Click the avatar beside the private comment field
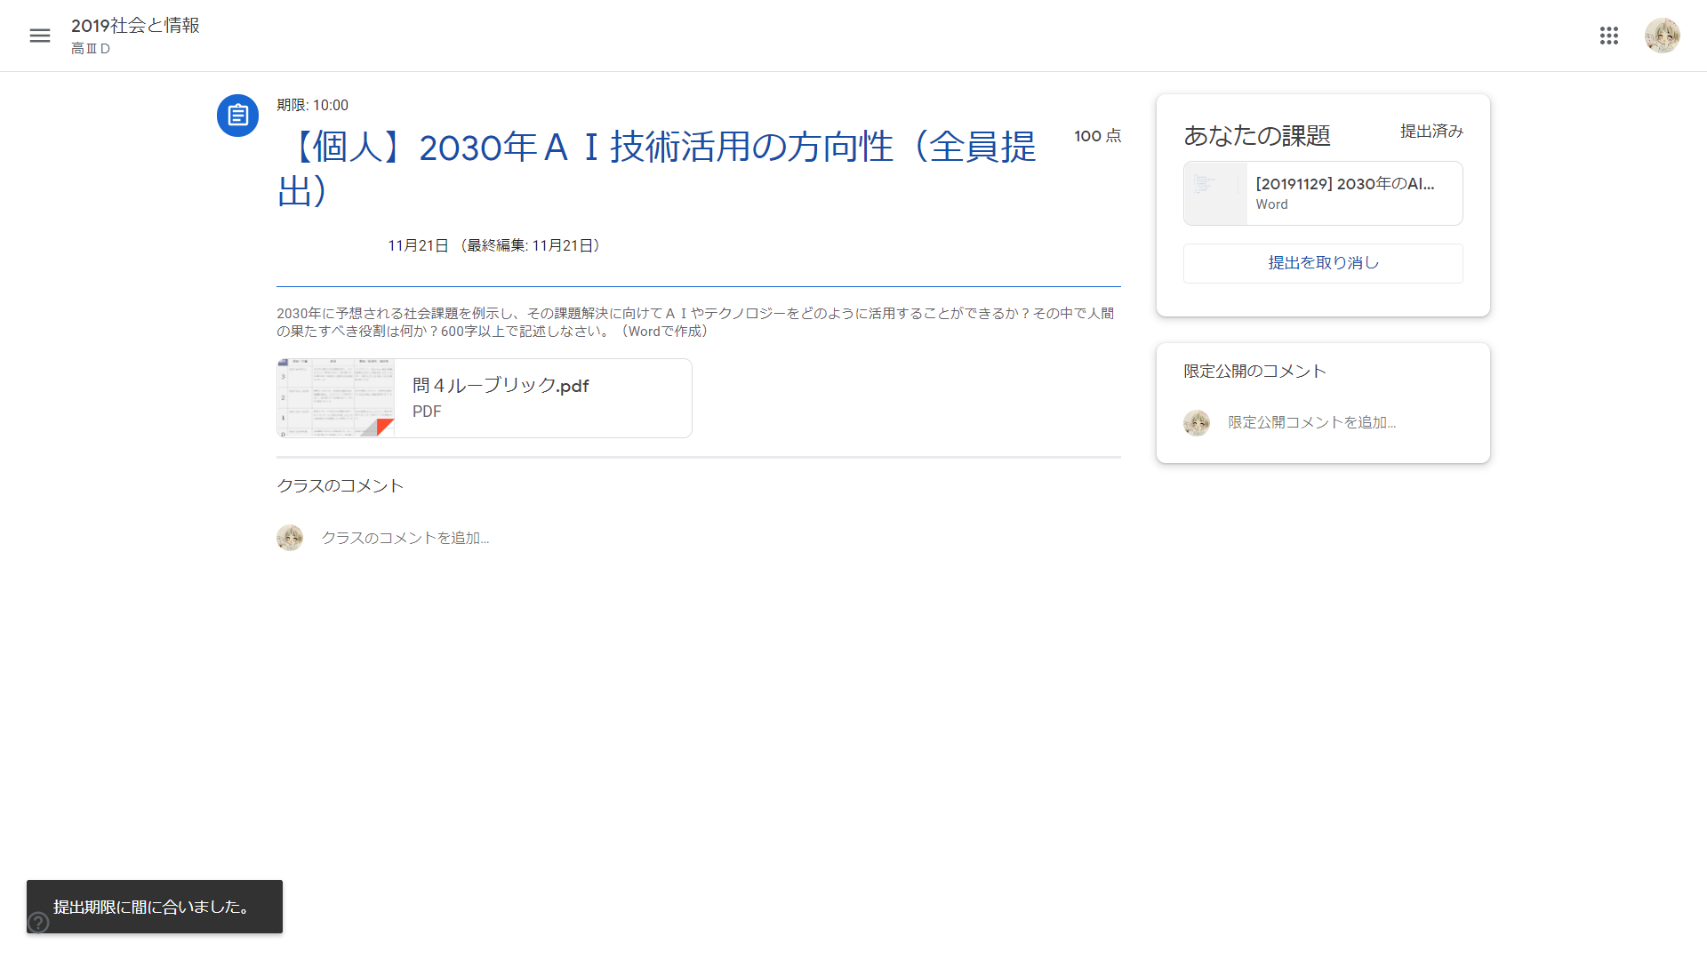The image size is (1707, 960). pos(1196,423)
